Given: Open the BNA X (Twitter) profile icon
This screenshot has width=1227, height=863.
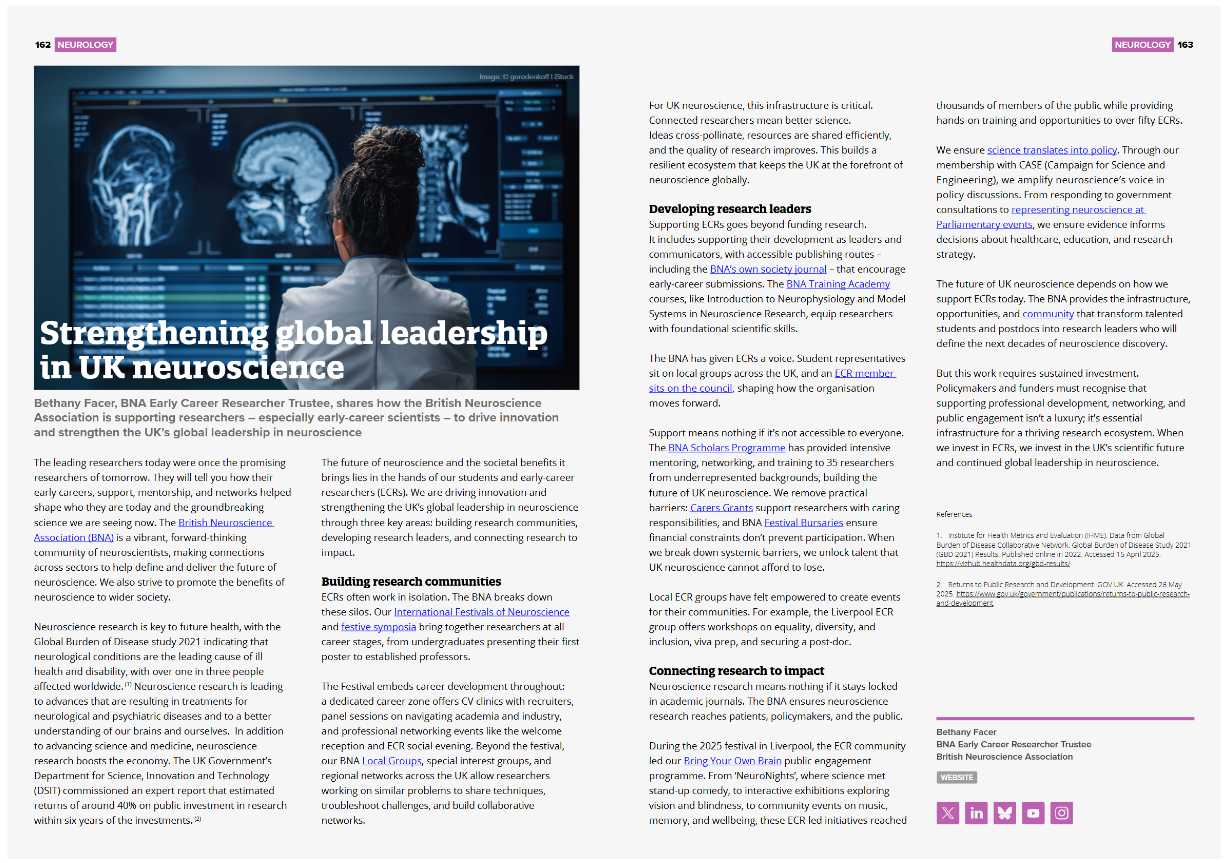Looking at the screenshot, I should pos(947,813).
